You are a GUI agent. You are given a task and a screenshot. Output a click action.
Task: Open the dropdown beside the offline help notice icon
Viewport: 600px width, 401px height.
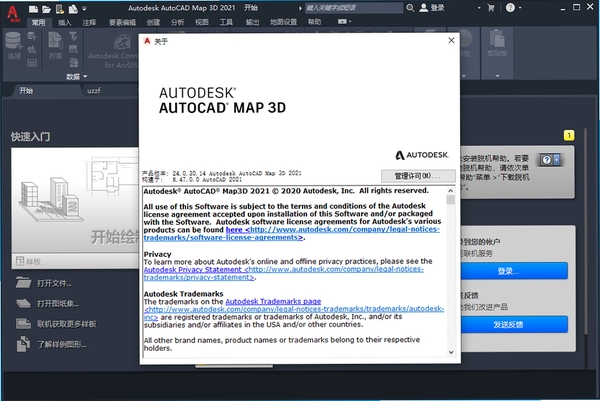point(557,160)
